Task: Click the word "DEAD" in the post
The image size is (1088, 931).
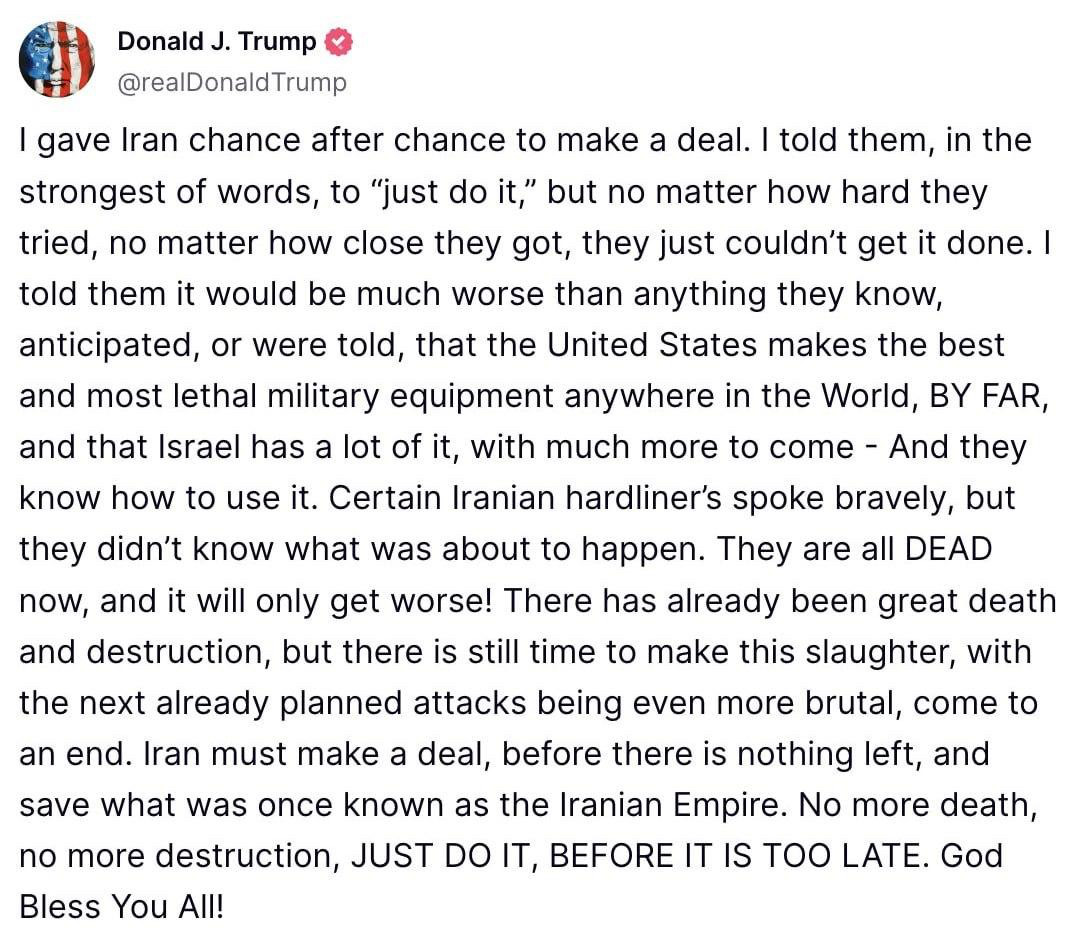Action: [x=949, y=549]
